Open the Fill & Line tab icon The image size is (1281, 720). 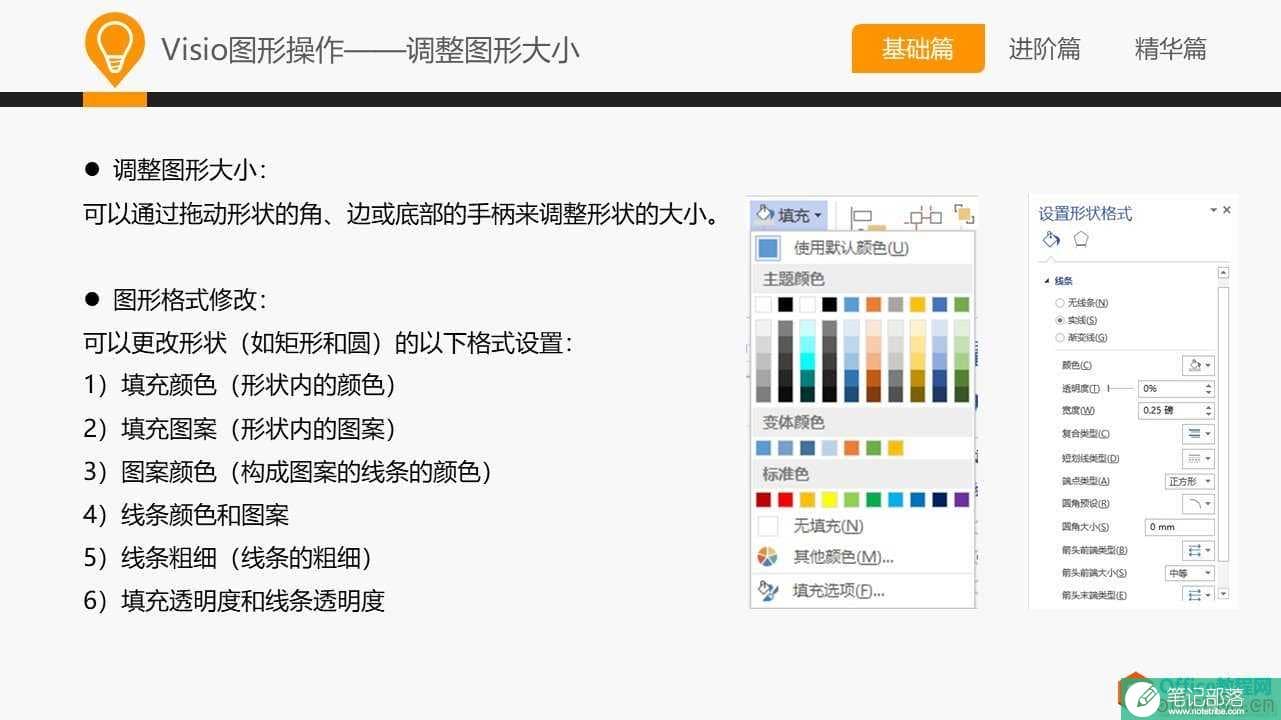1051,239
